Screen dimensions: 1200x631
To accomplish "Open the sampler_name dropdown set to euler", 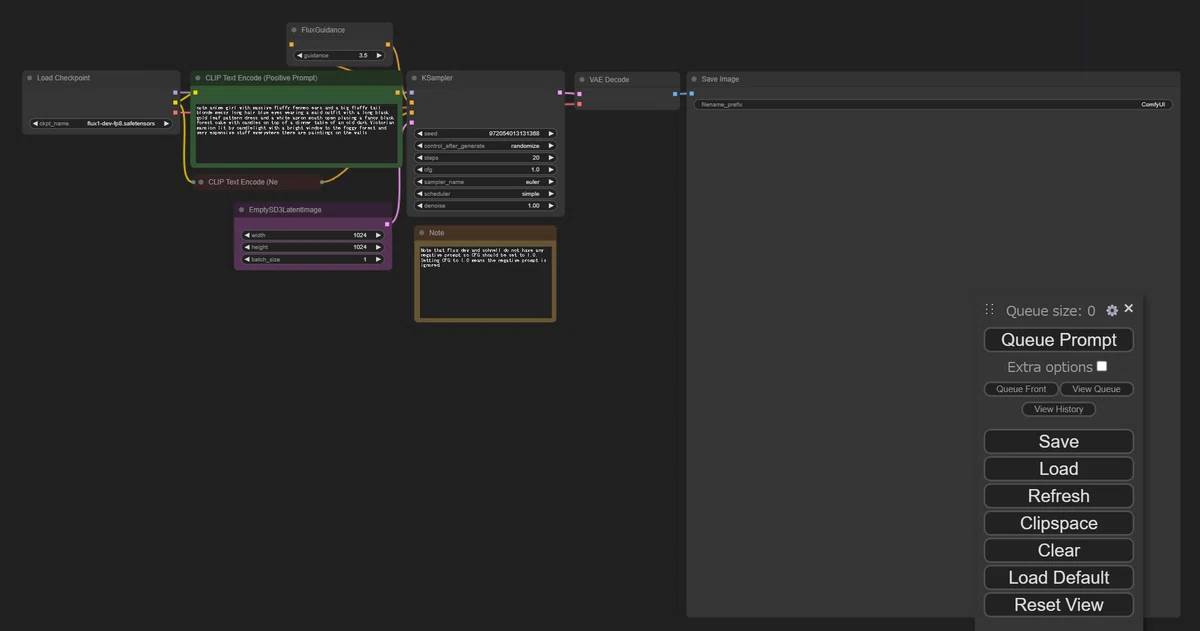I will click(486, 182).
